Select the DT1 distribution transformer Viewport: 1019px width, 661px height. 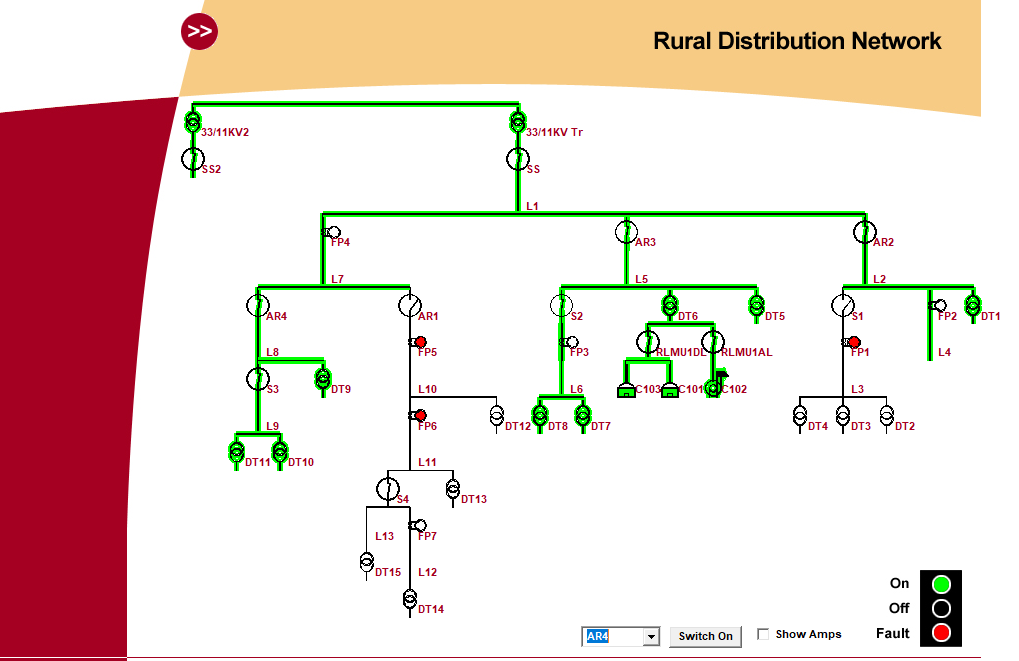tap(973, 305)
